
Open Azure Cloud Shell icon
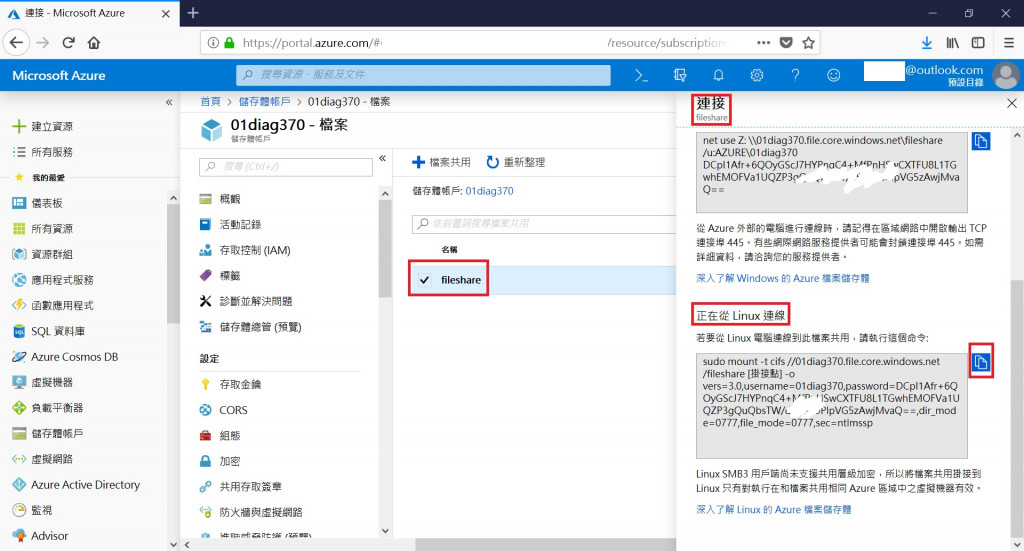pos(641,75)
